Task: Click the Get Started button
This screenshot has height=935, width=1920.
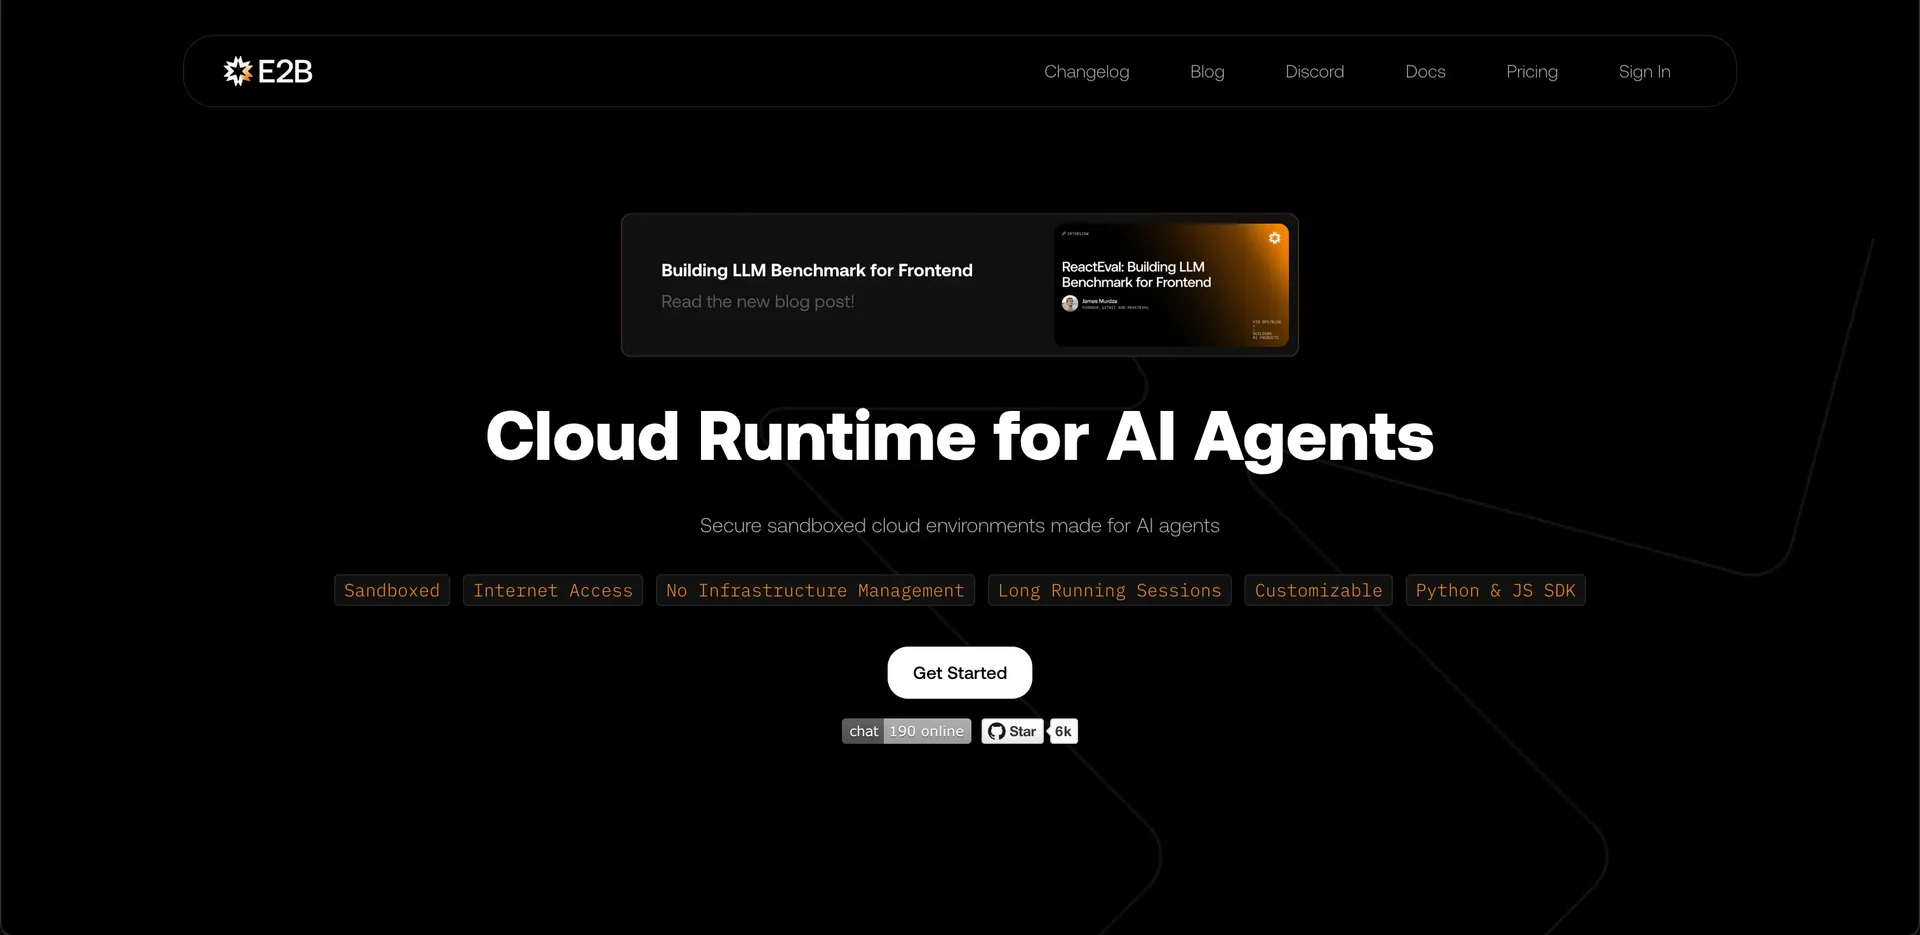Action: (x=959, y=673)
